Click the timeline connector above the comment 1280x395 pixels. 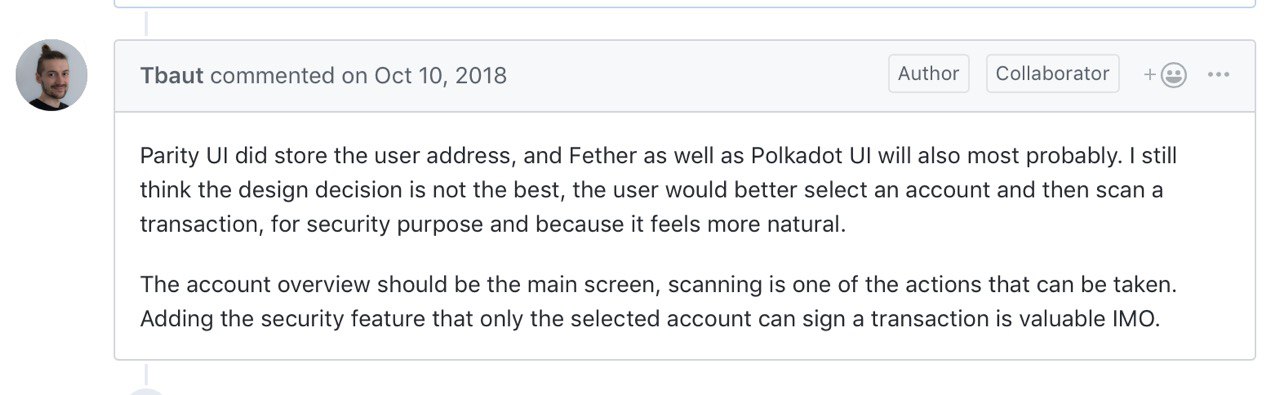[147, 24]
